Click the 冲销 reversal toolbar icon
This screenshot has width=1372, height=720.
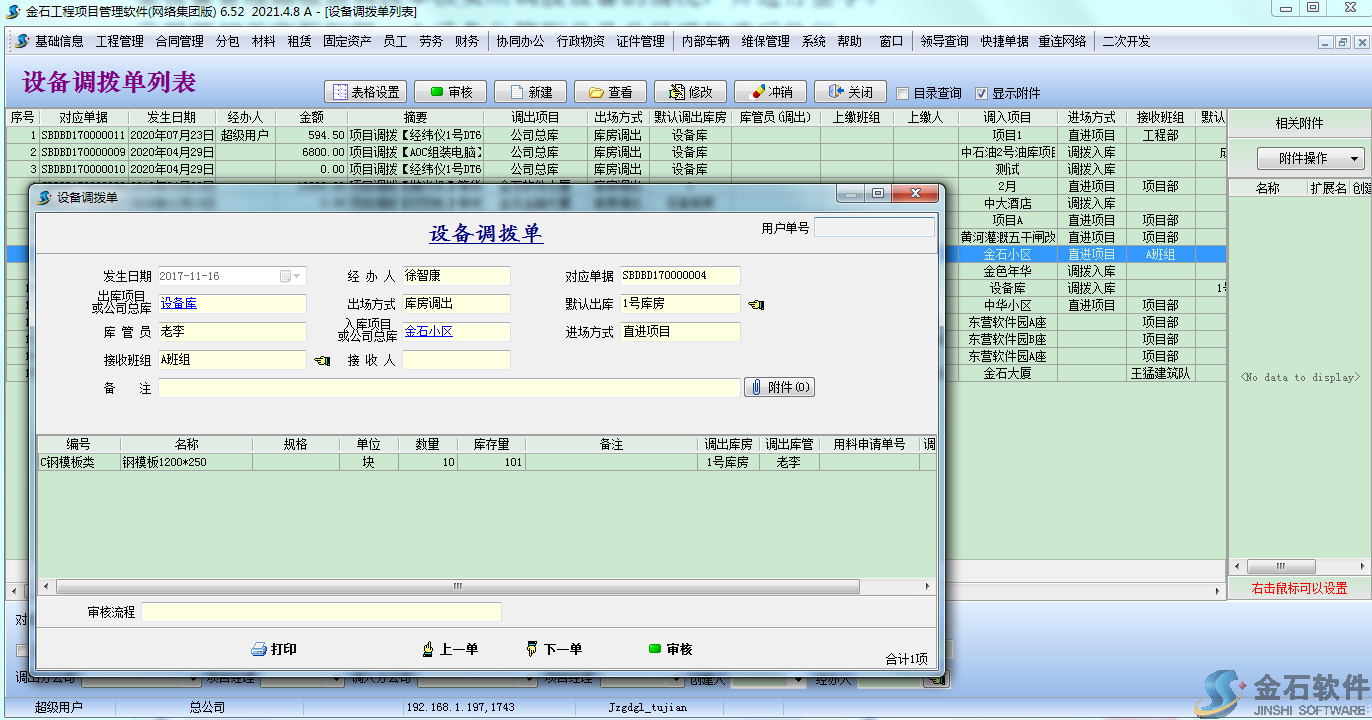[x=773, y=90]
